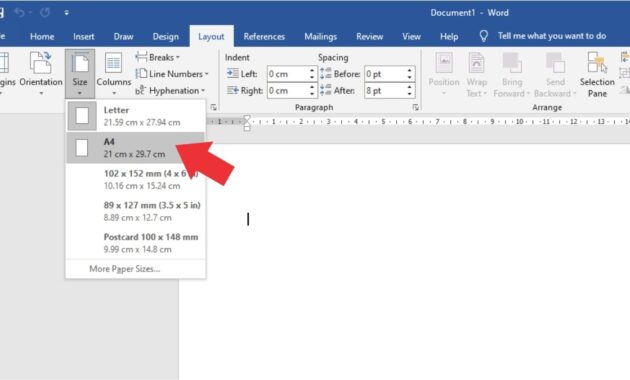Viewport: 630px width, 380px height.
Task: Switch to the Review tab
Action: (x=369, y=37)
